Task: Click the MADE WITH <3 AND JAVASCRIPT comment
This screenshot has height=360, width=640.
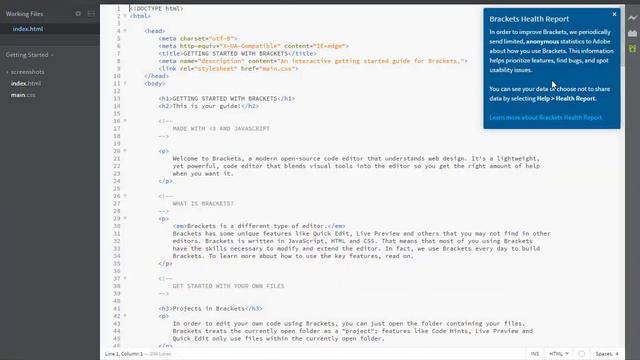Action: (221, 129)
